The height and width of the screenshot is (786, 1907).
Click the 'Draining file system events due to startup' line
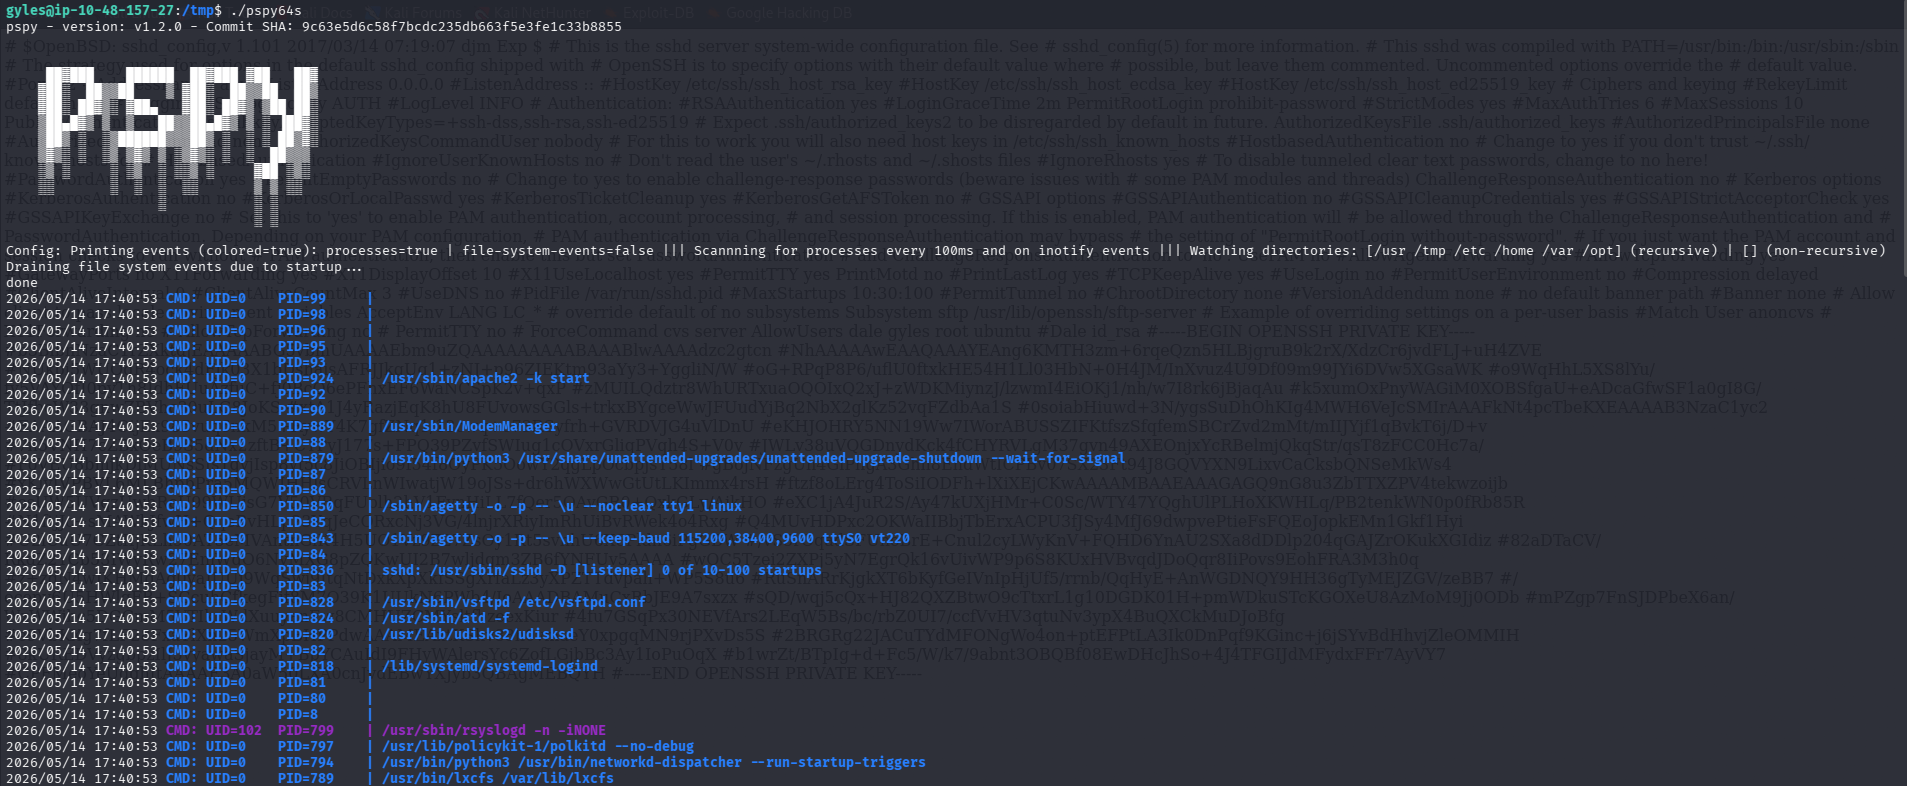click(184, 267)
